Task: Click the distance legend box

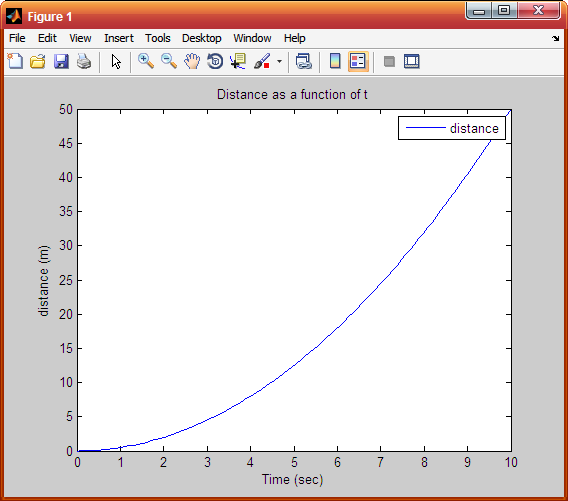Action: point(452,128)
